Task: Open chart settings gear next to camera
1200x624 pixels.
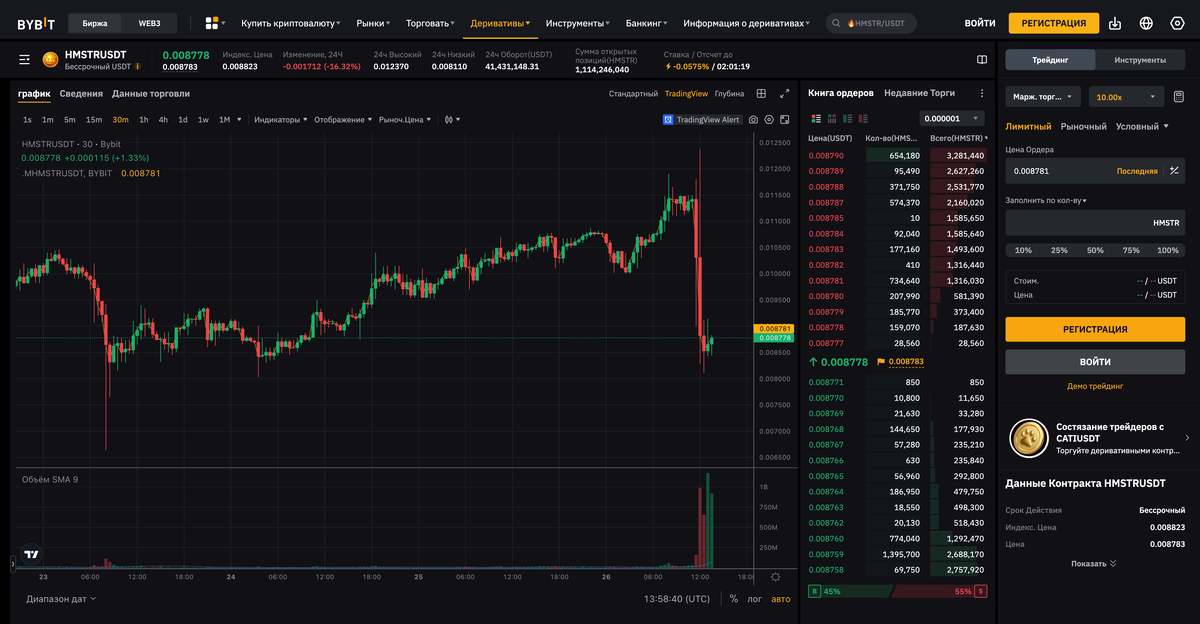Action: (x=769, y=119)
